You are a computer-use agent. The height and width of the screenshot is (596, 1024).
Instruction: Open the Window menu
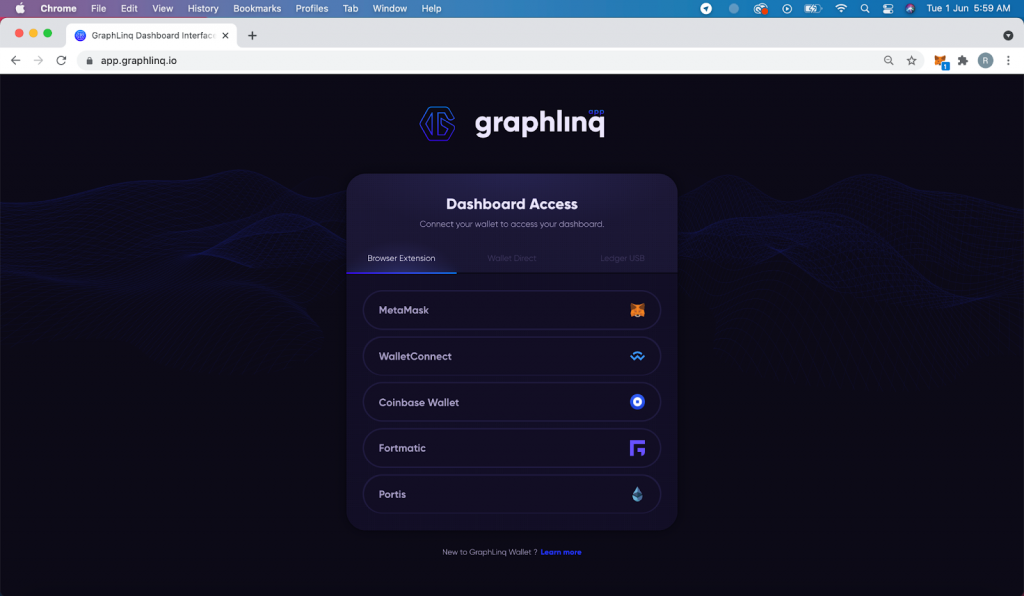click(x=390, y=8)
